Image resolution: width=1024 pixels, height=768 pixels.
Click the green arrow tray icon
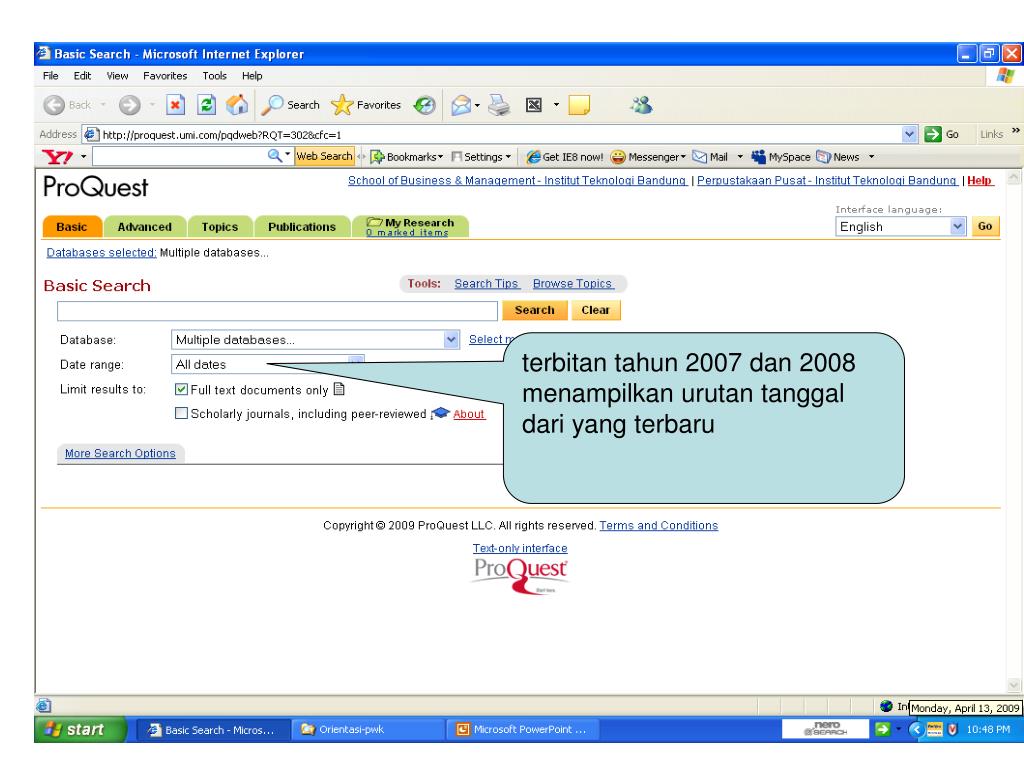click(882, 729)
